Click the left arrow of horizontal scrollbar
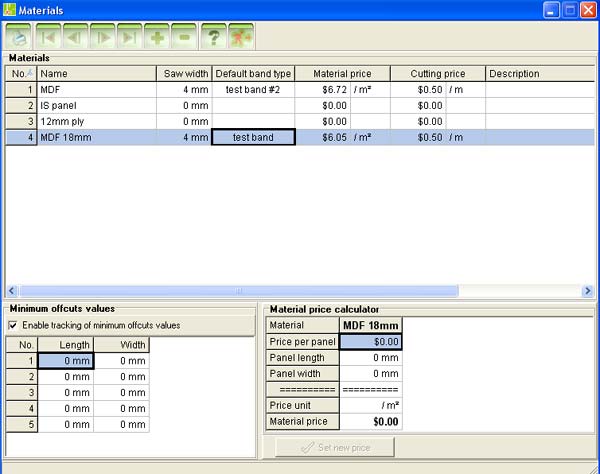The height and width of the screenshot is (474, 600). coord(11,291)
